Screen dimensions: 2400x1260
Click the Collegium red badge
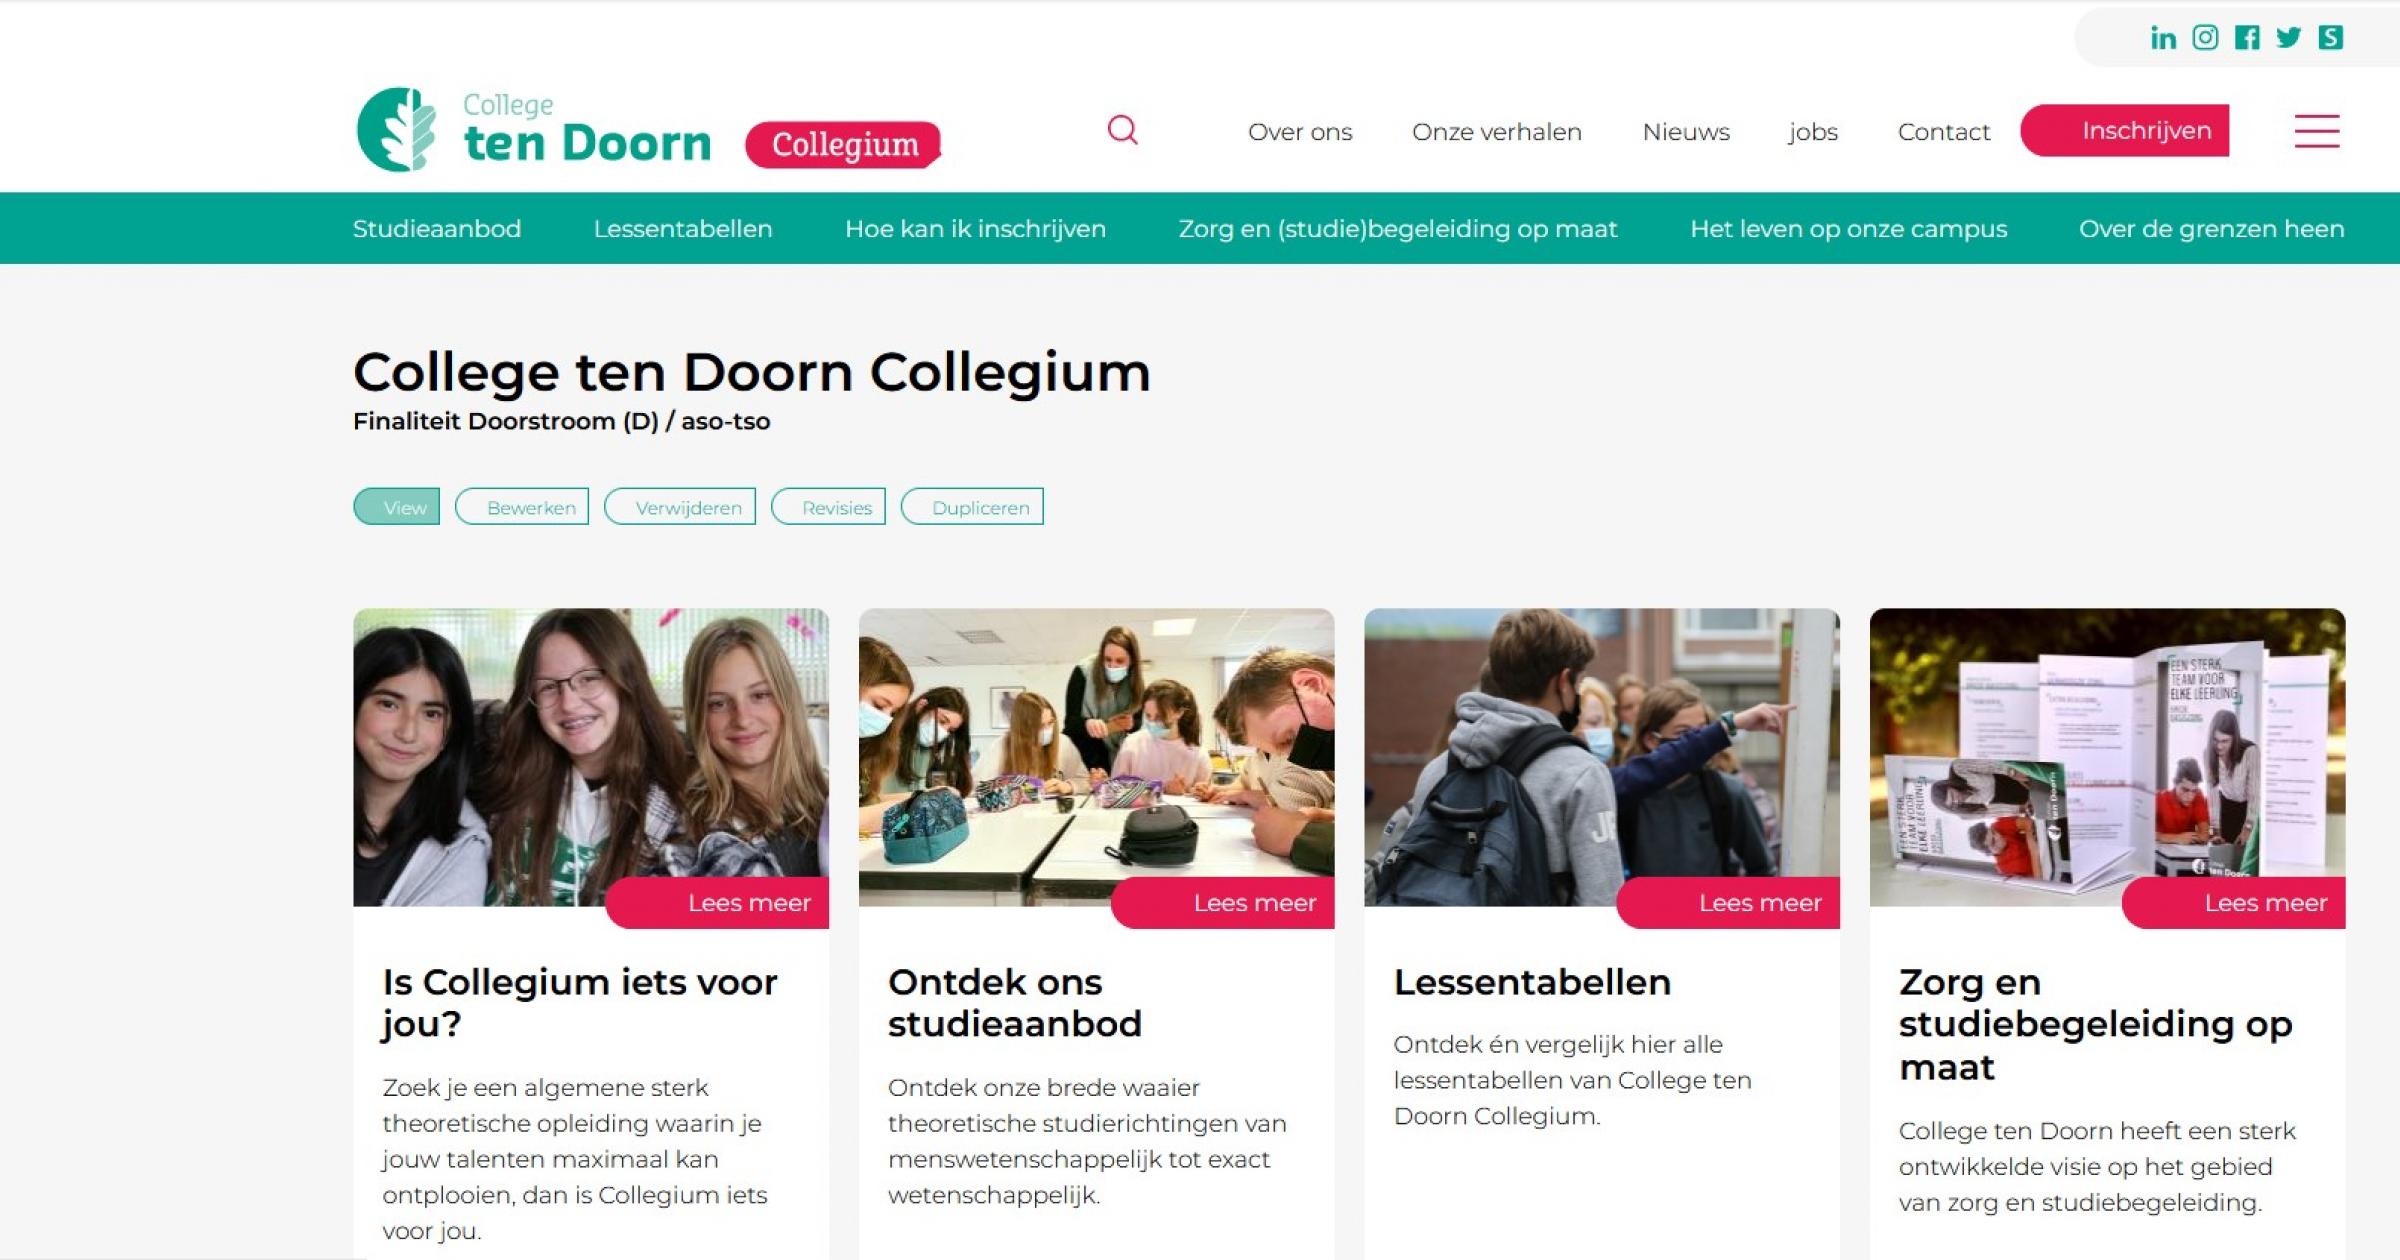[843, 145]
